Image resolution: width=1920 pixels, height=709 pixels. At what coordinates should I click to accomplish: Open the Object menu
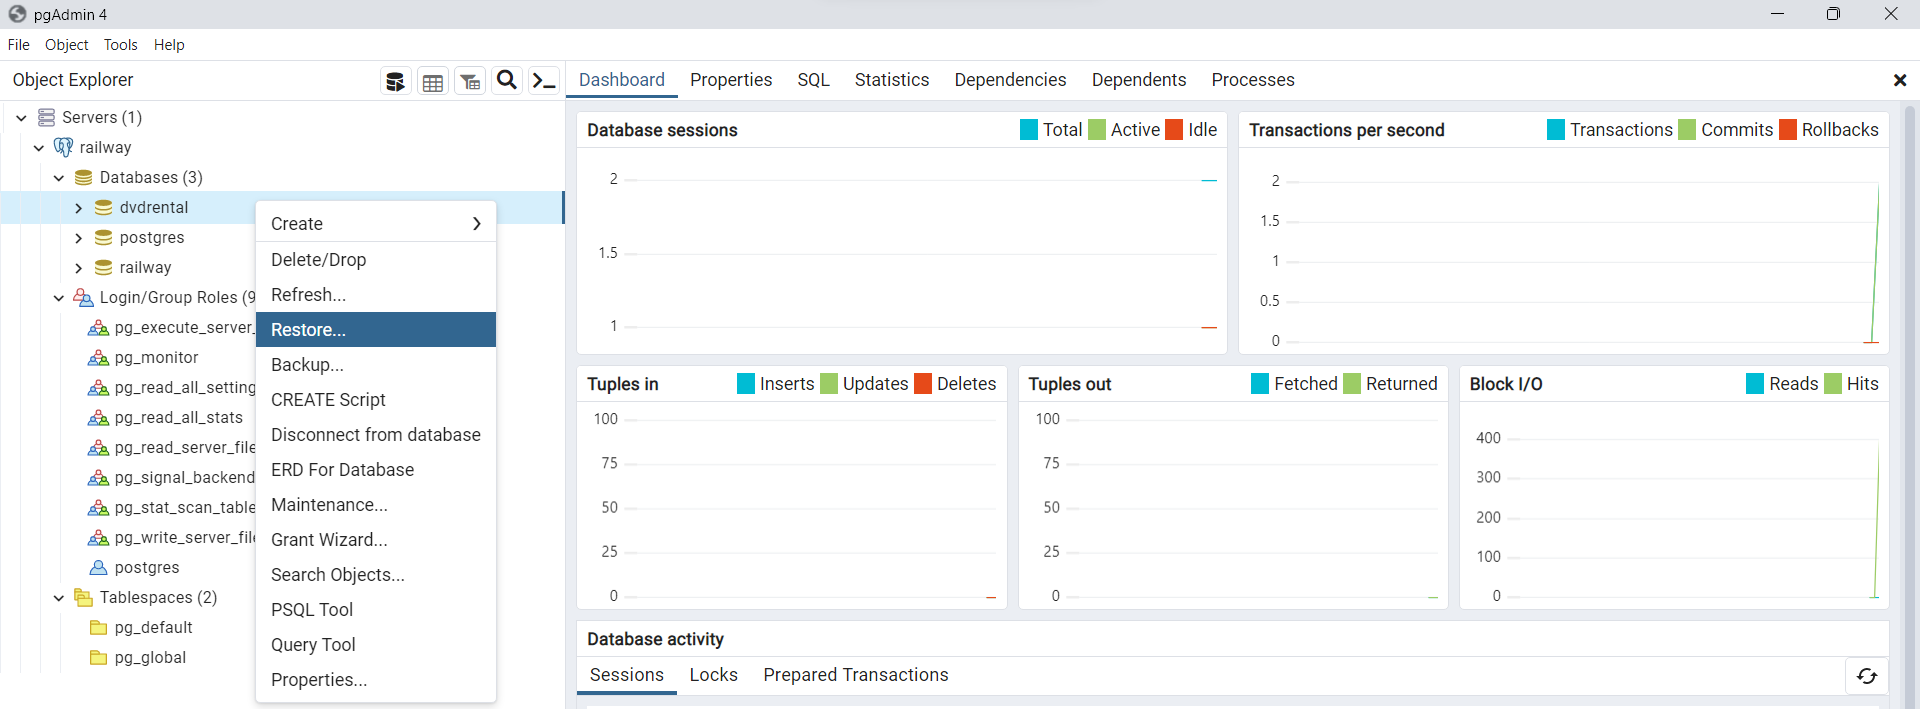[67, 45]
